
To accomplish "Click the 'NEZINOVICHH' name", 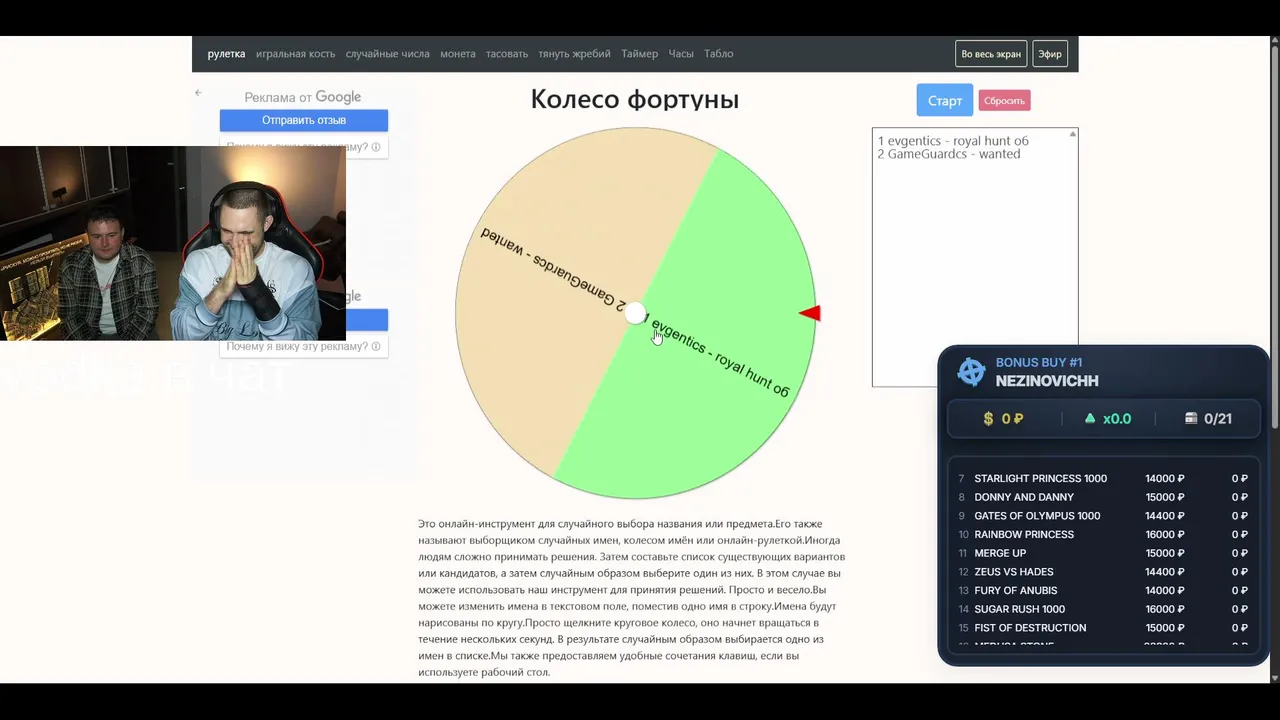I will click(x=1047, y=381).
